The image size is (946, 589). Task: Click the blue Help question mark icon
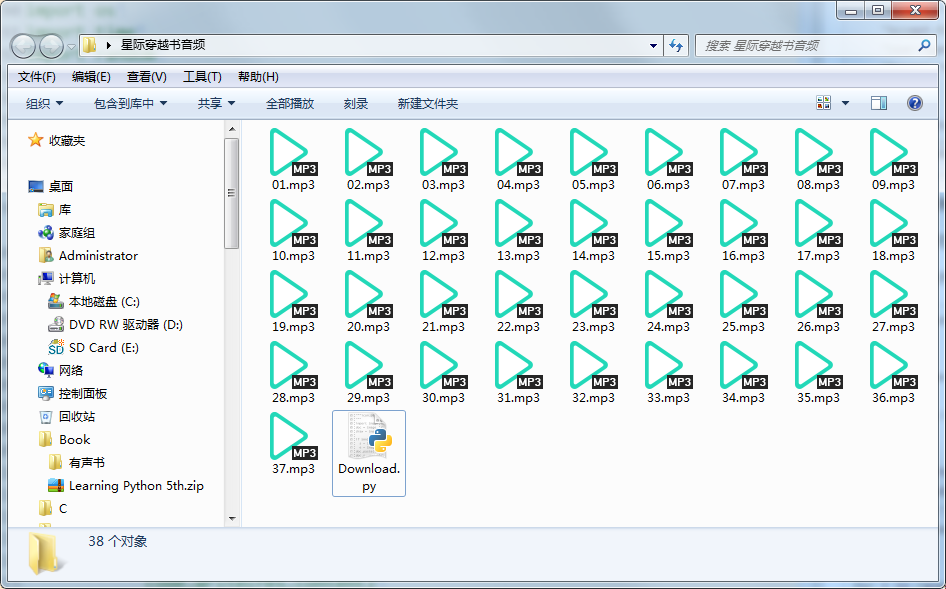(x=915, y=103)
